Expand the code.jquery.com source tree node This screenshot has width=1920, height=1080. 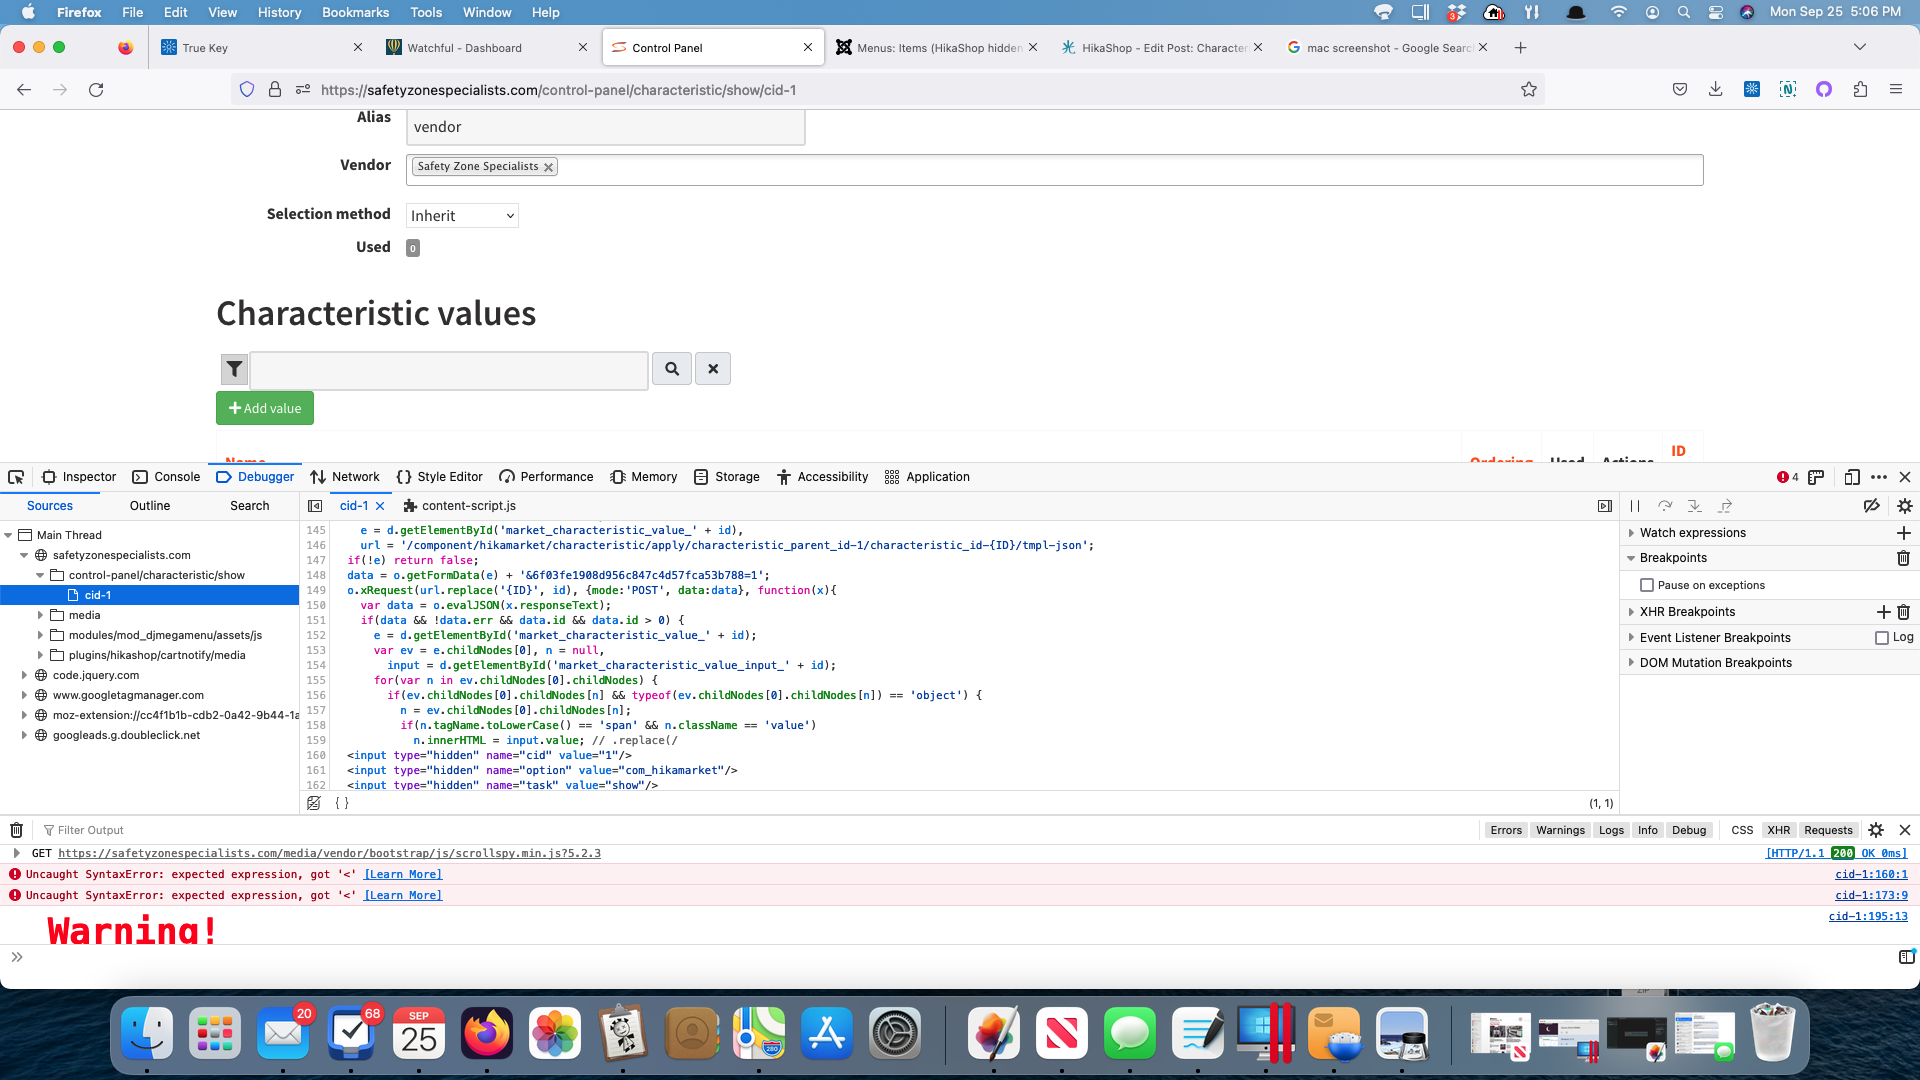pyautogui.click(x=24, y=675)
